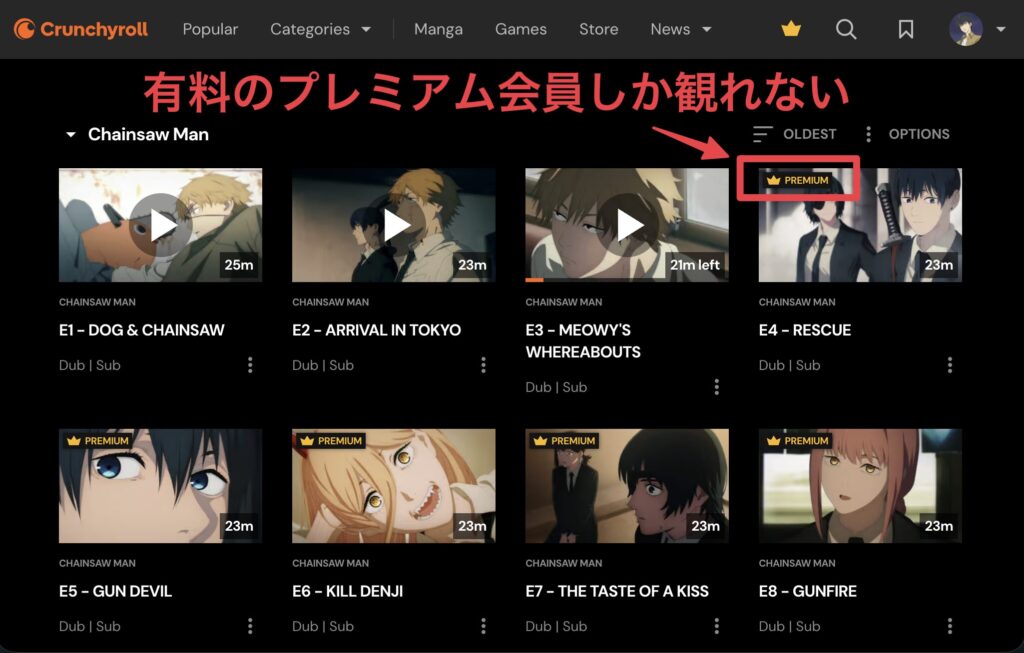
Task: Click the Premium crown icon in navbar
Action: 791,29
